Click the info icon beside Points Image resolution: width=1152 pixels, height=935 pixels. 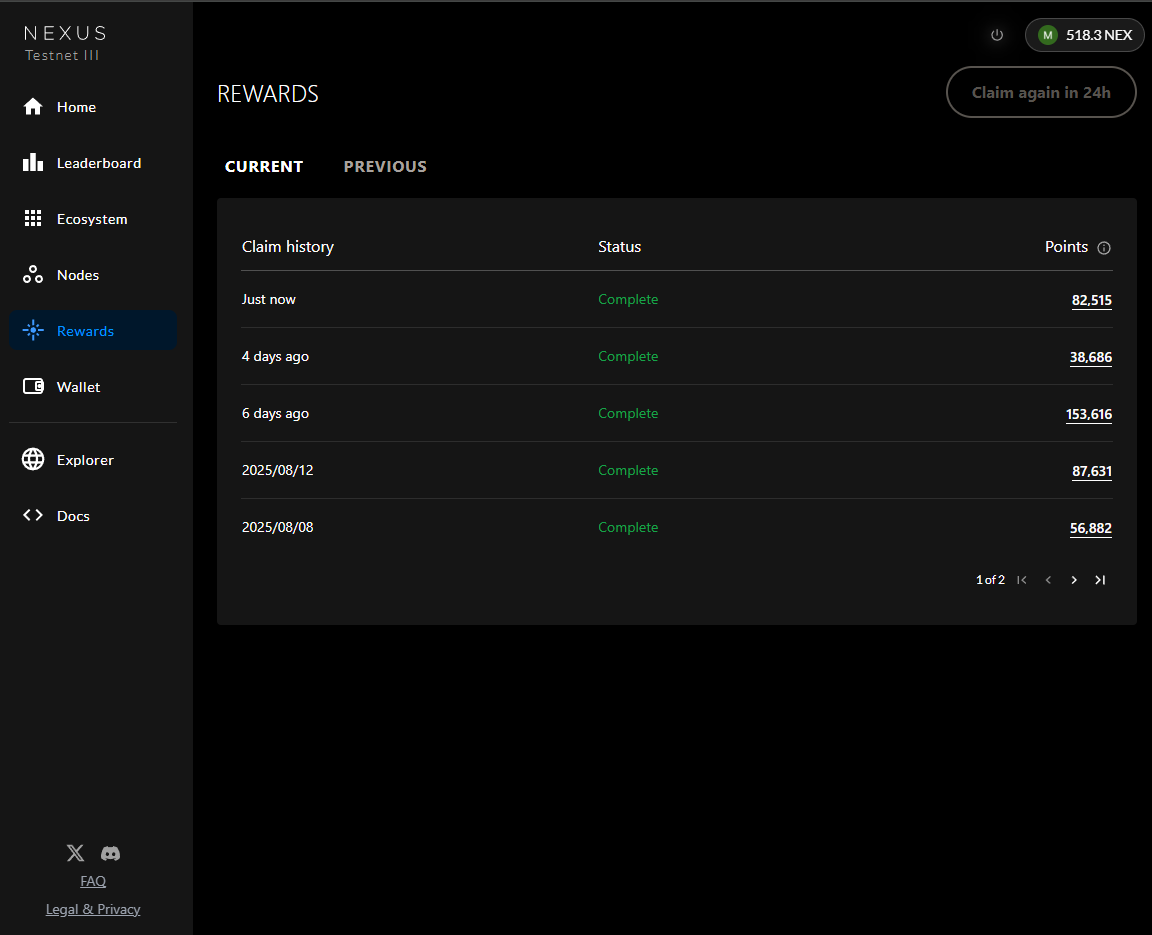point(1104,248)
